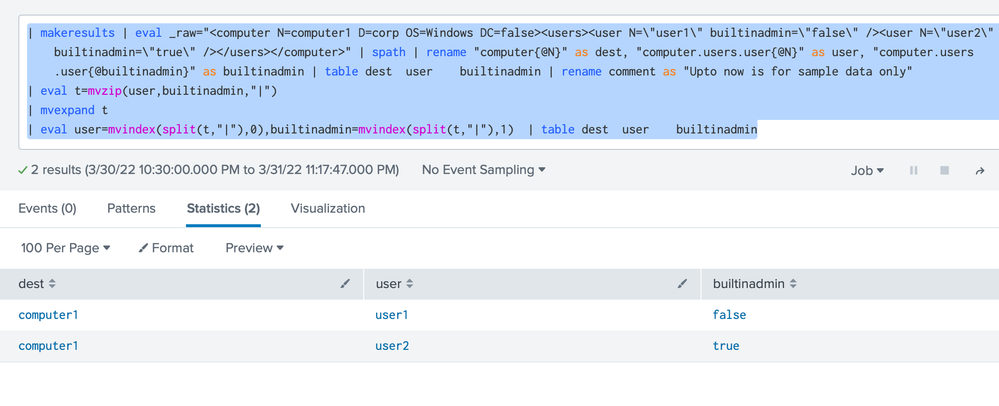
Task: Open the Format options
Action: click(x=166, y=247)
